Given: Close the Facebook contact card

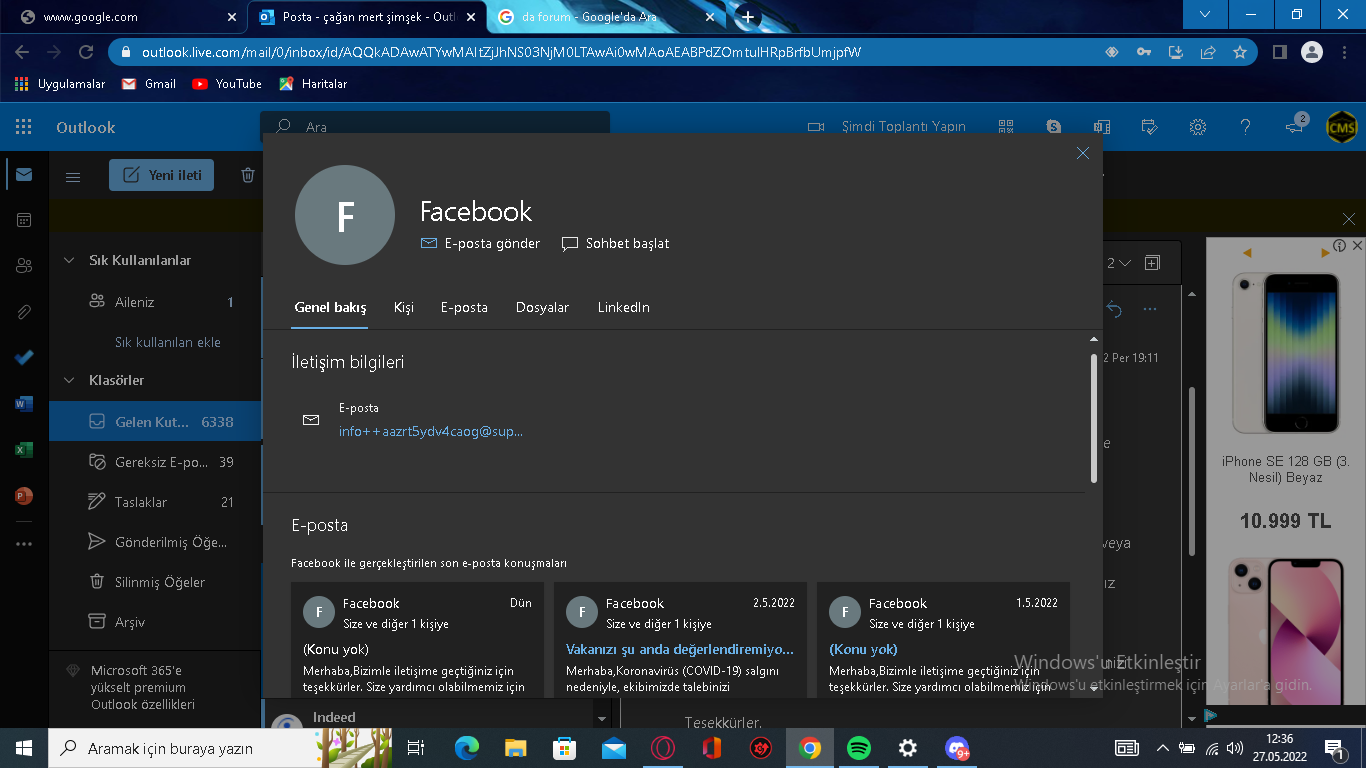Looking at the screenshot, I should click(1082, 153).
